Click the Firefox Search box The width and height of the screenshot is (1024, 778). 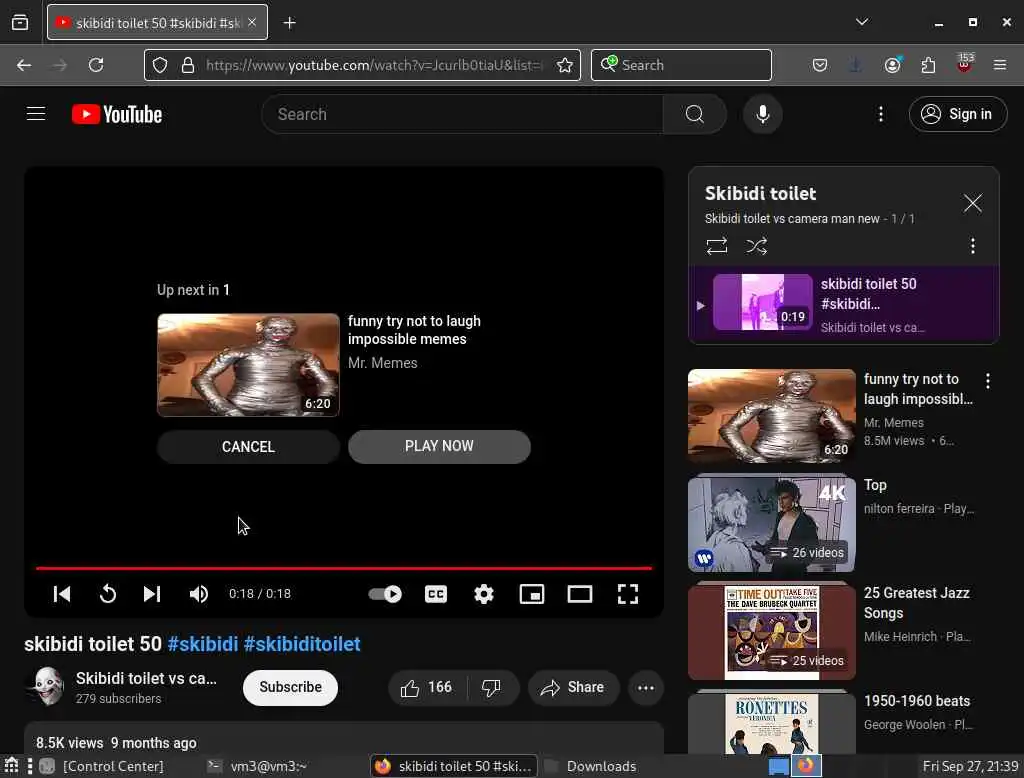681,65
